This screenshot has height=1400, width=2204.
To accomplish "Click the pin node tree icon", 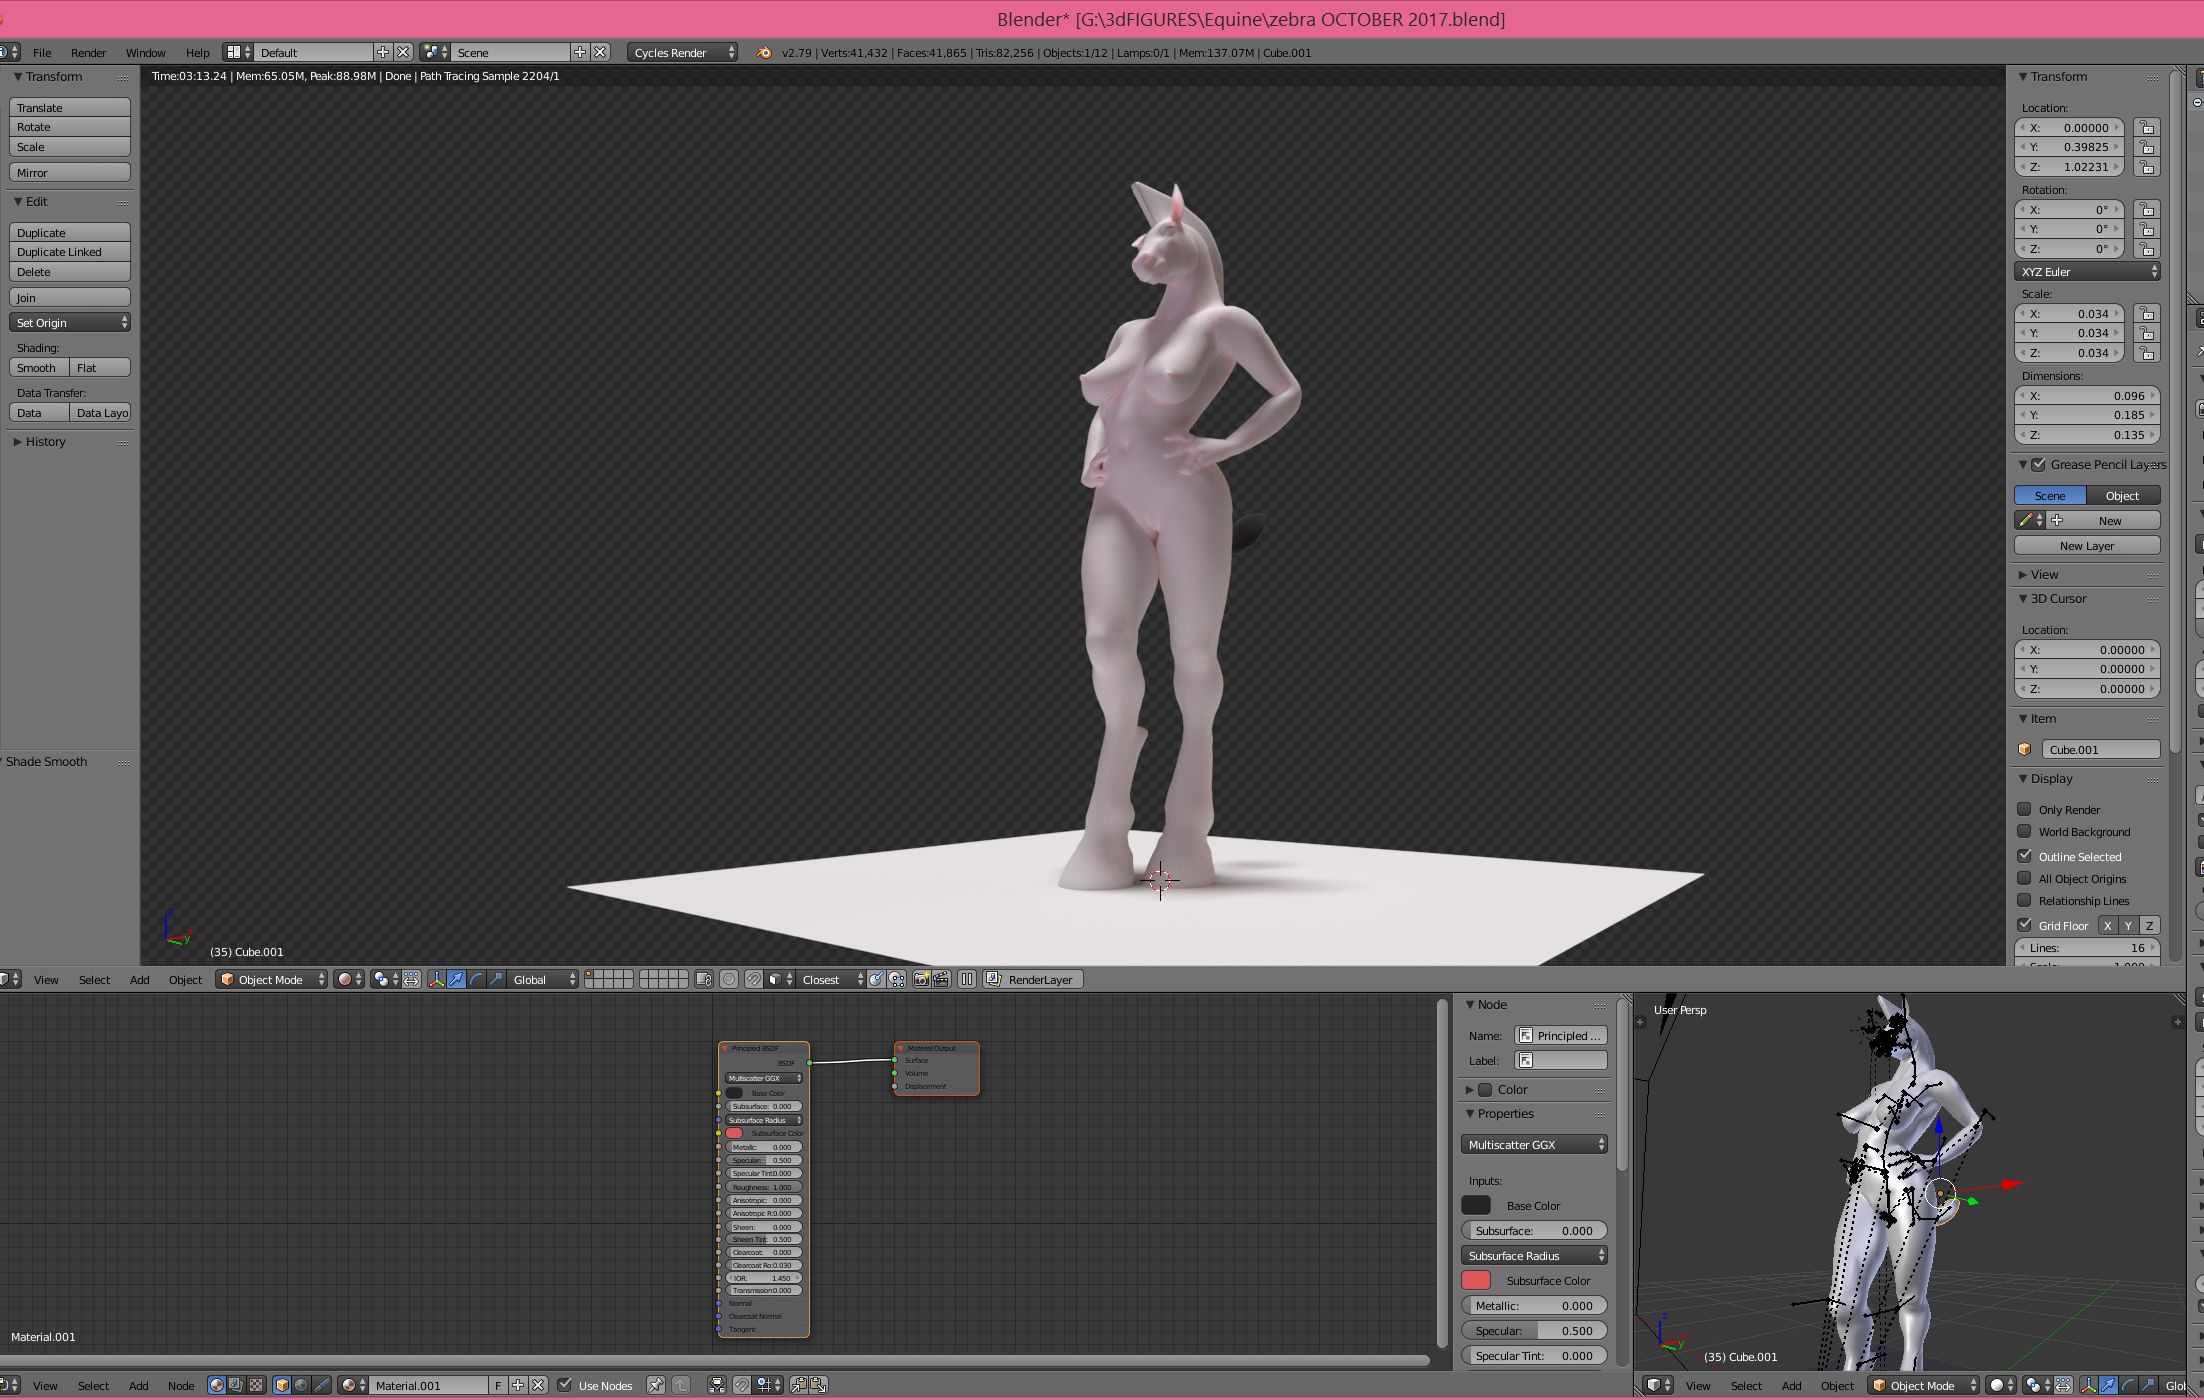I will [x=655, y=1386].
